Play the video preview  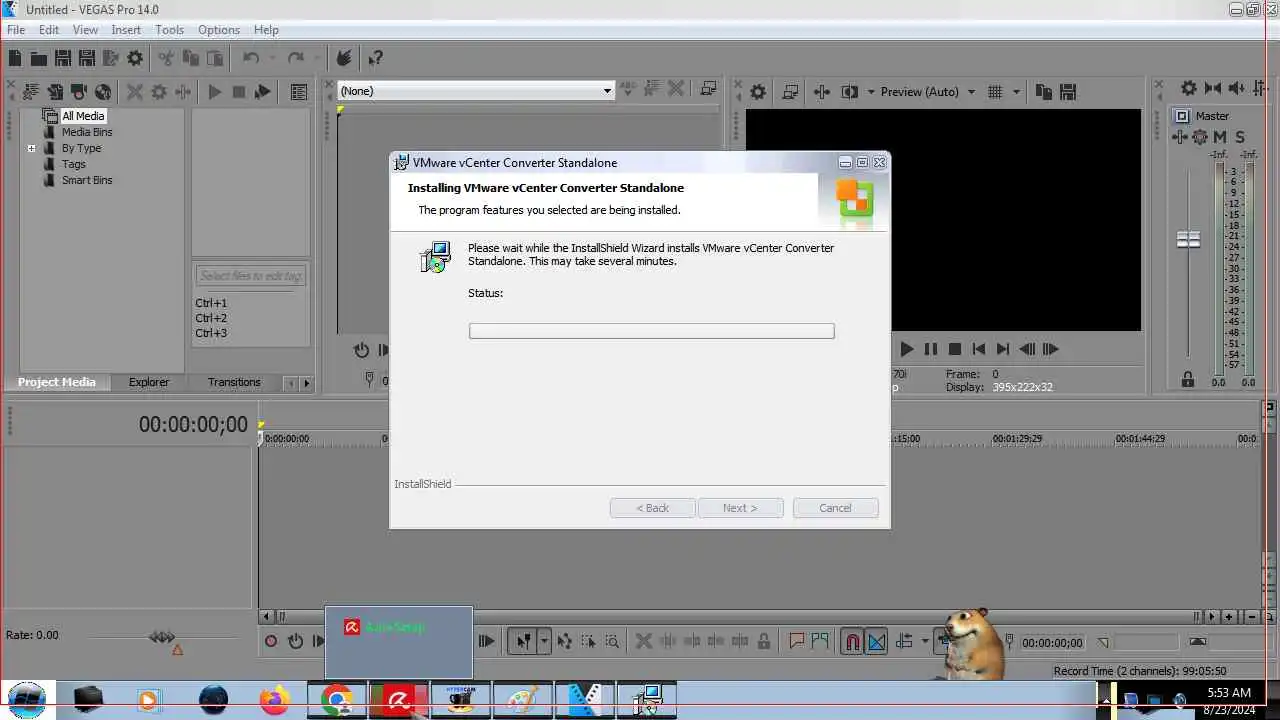pyautogui.click(x=907, y=349)
